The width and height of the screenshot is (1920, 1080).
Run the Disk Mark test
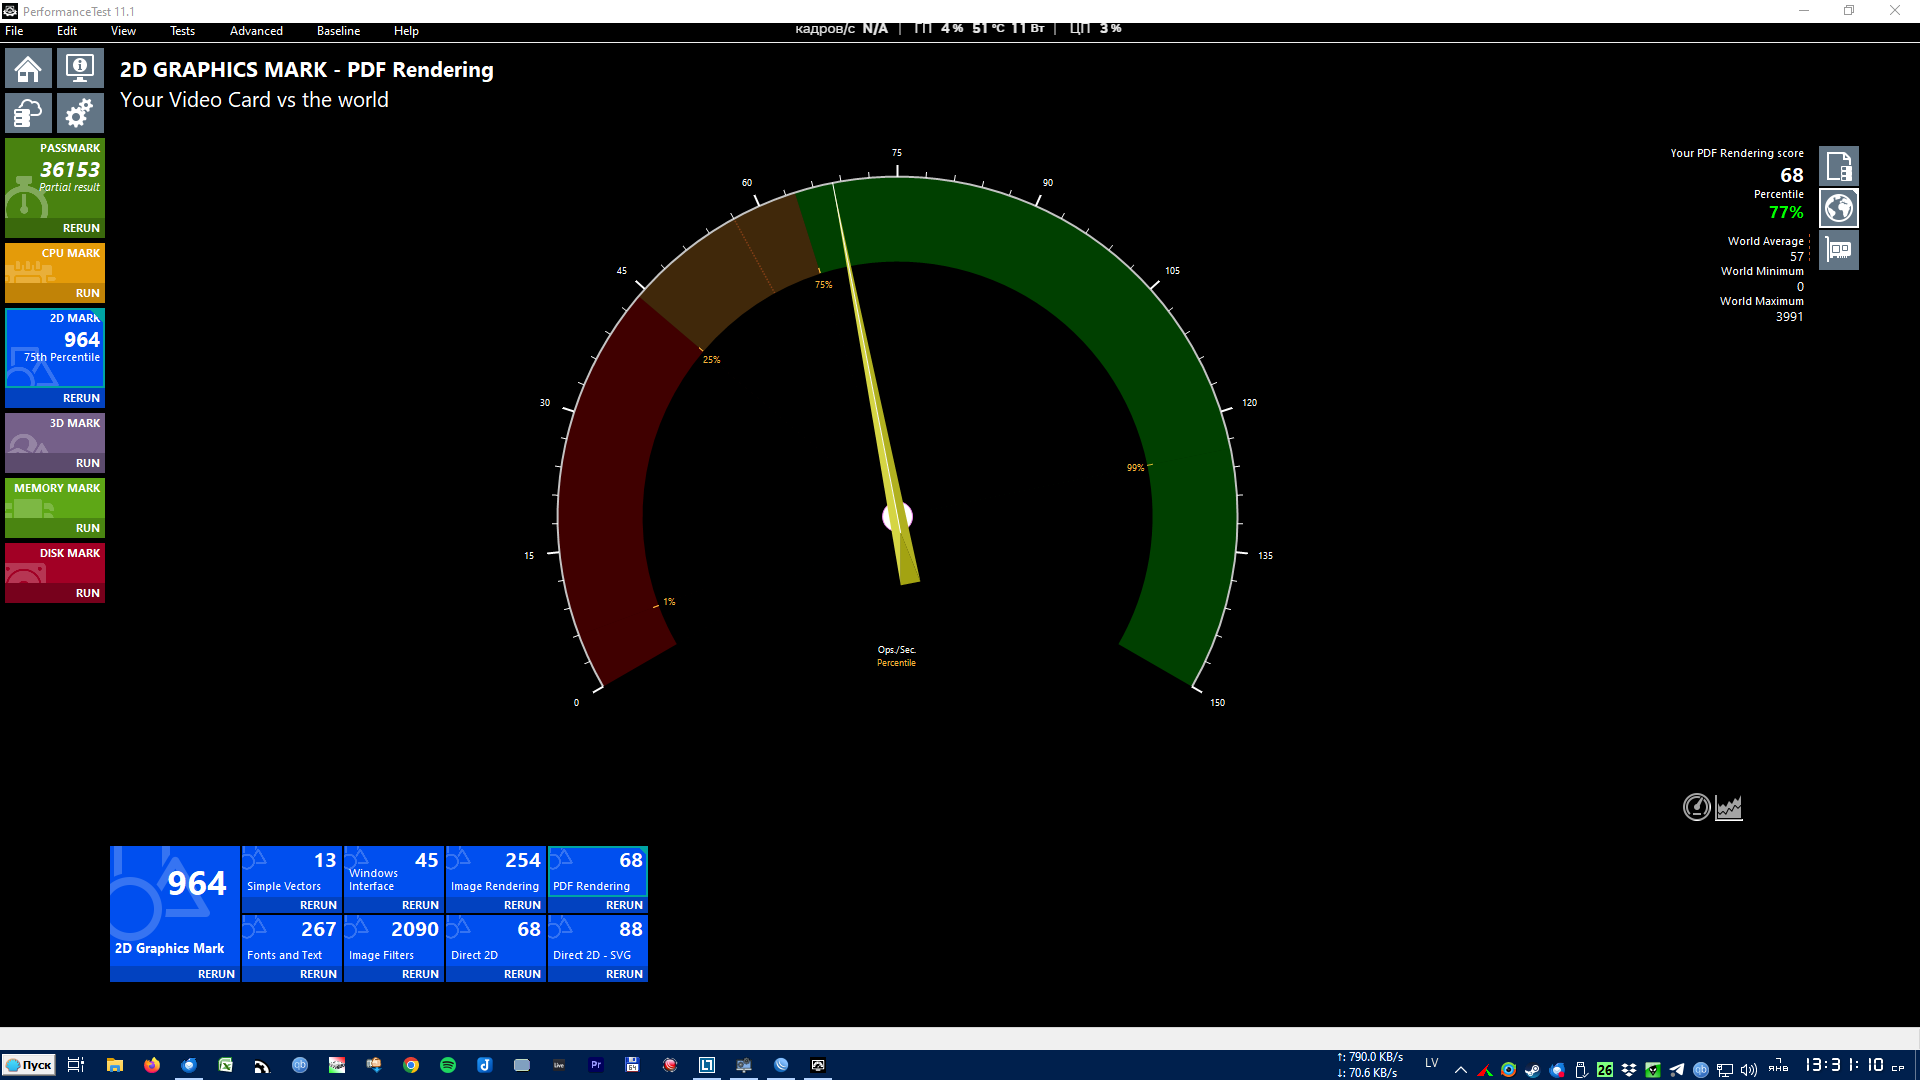pyautogui.click(x=87, y=593)
